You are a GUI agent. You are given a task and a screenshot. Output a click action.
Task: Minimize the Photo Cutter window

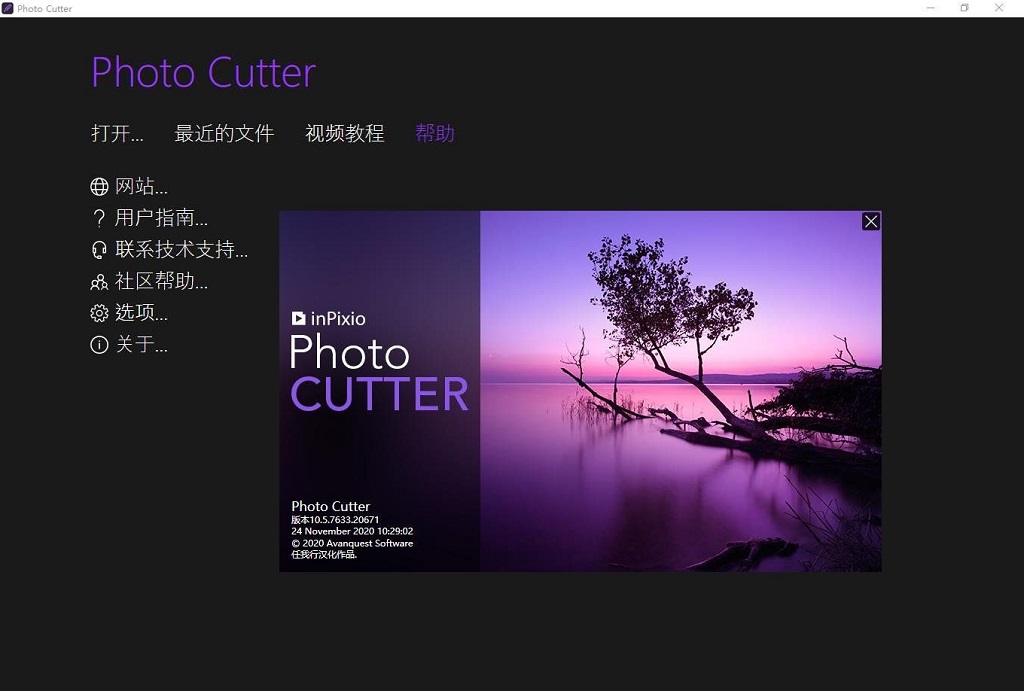click(931, 8)
